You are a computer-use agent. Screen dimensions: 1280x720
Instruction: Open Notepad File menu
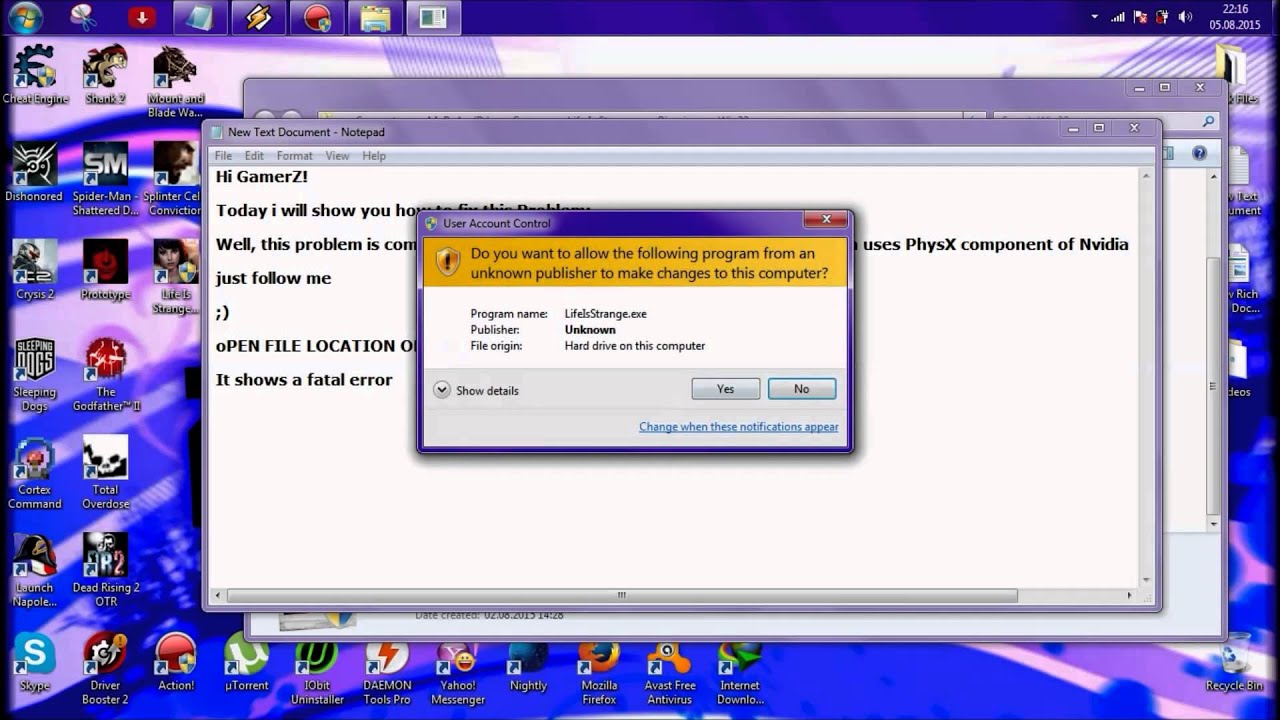pos(223,156)
